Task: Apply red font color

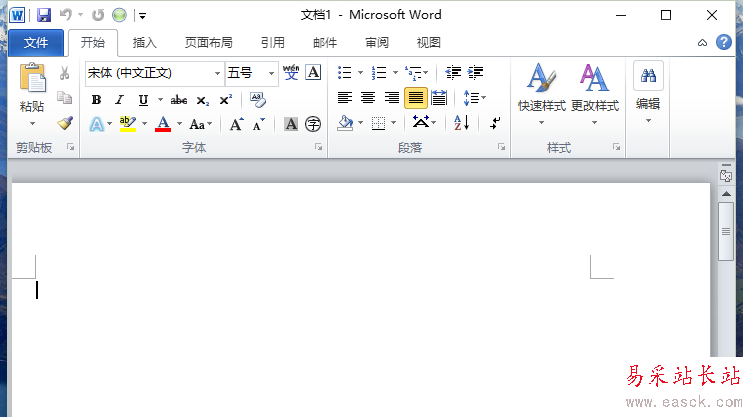Action: tap(163, 124)
